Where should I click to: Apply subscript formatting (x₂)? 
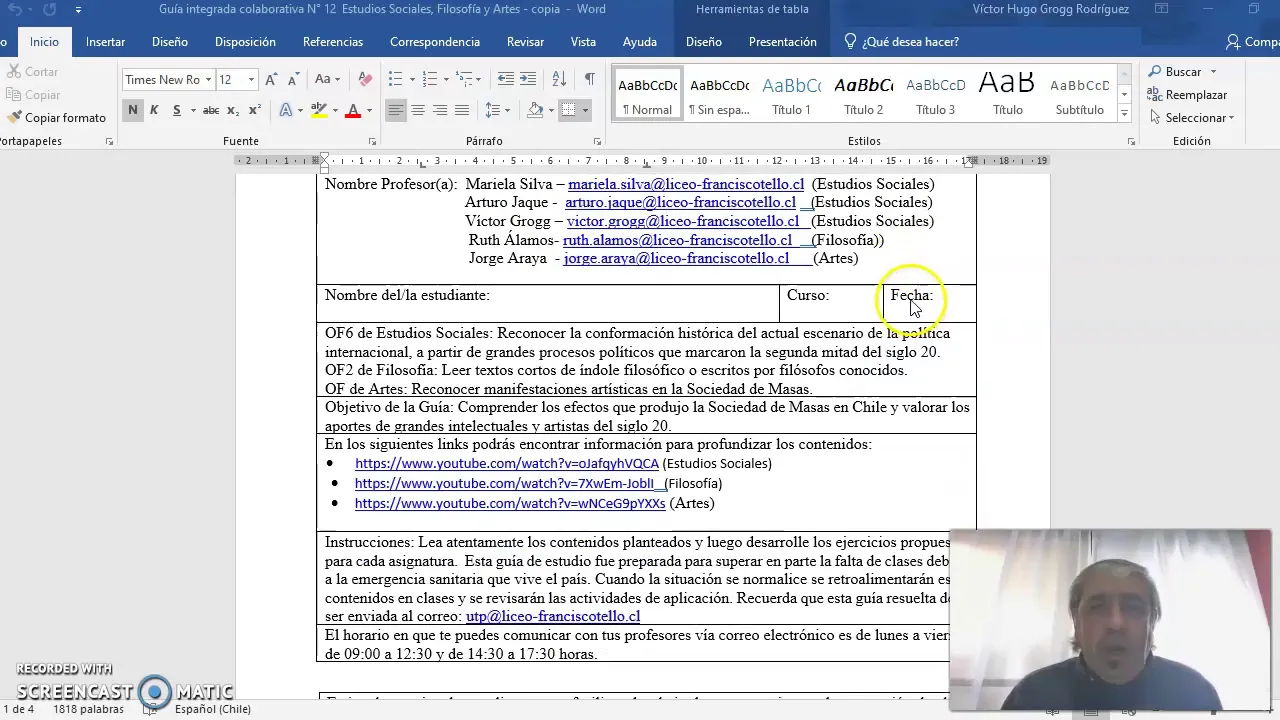233,110
